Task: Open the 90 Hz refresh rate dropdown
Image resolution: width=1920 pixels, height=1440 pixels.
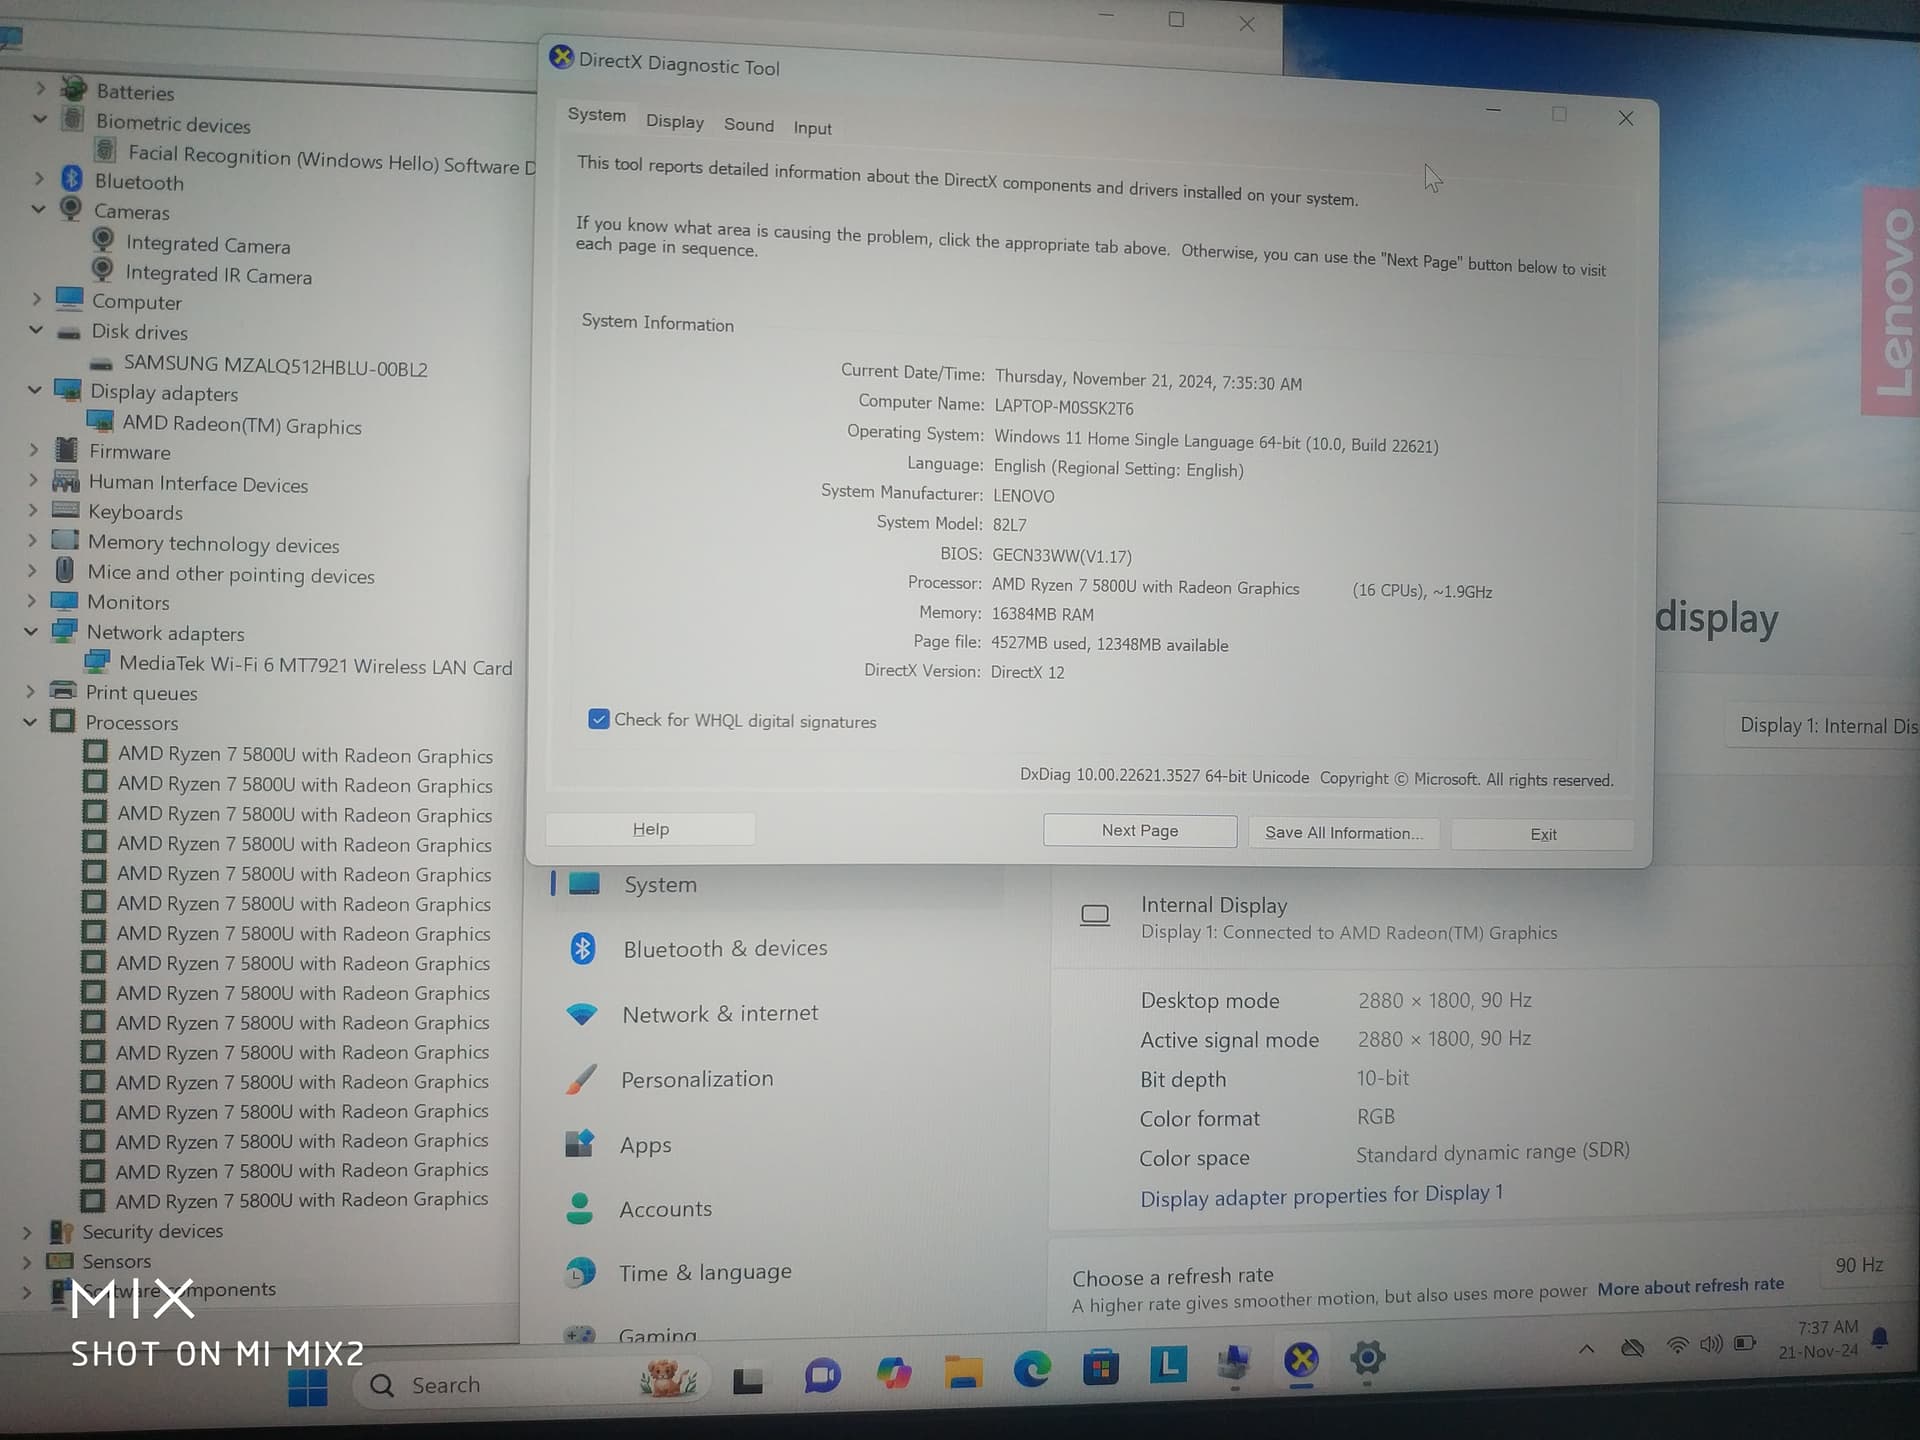Action: [1865, 1265]
